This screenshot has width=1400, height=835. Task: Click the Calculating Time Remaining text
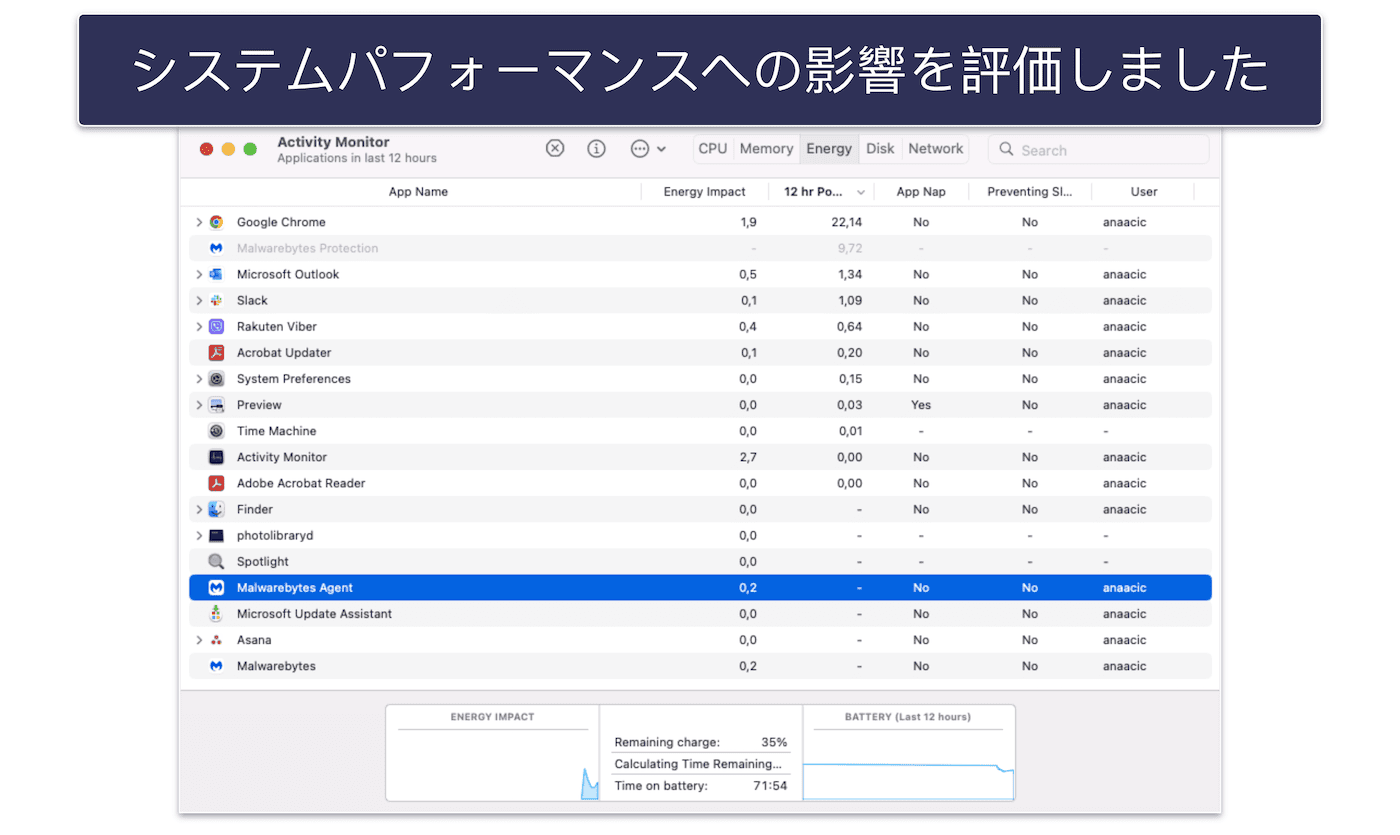point(698,764)
